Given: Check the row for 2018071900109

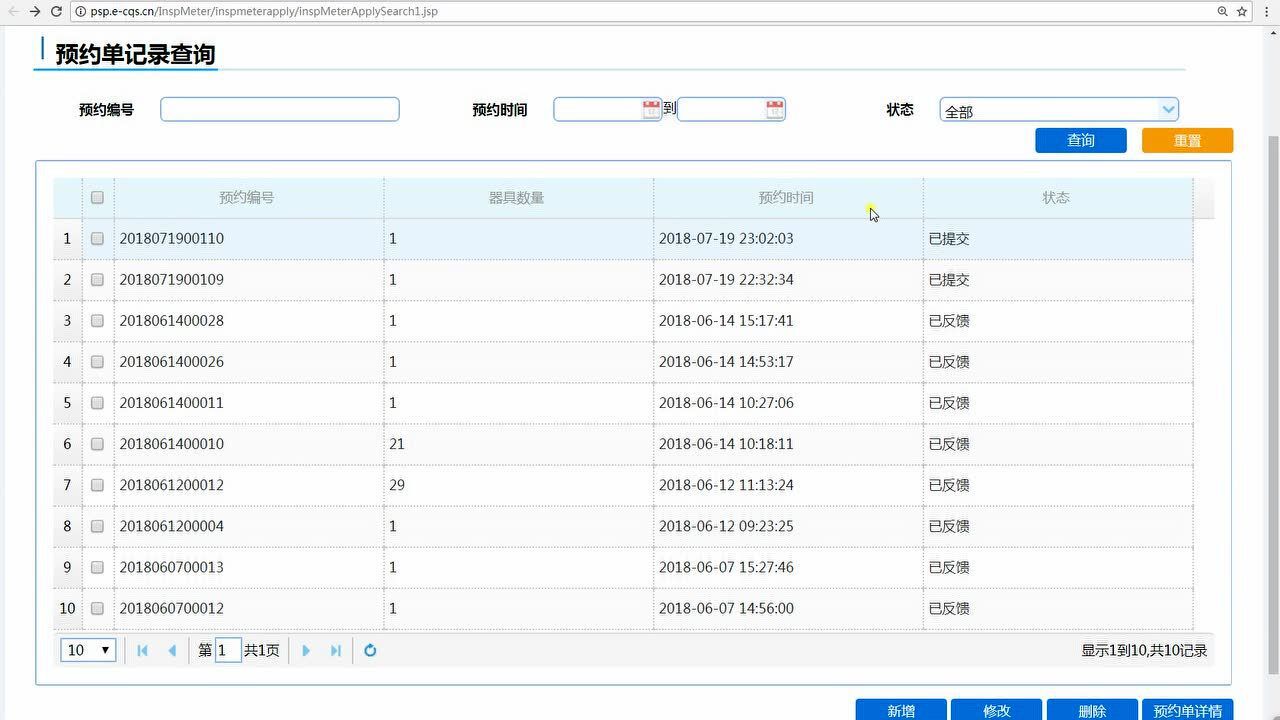Looking at the screenshot, I should click(97, 279).
